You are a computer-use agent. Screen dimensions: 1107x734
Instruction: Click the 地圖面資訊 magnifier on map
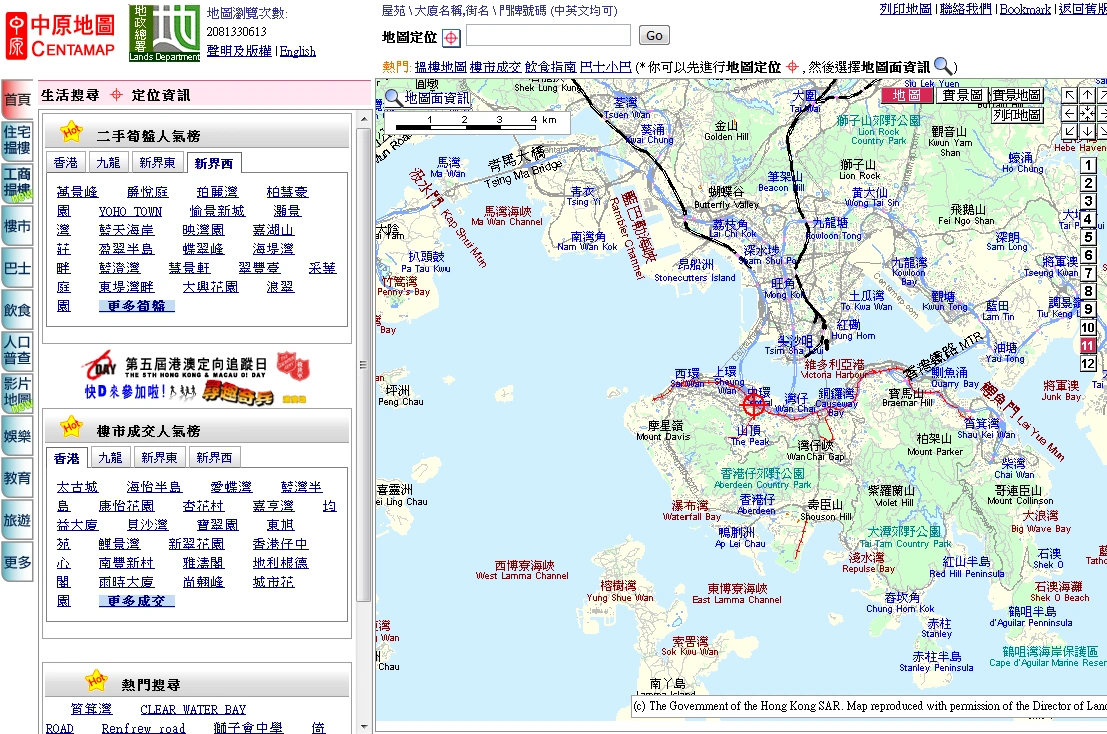(393, 98)
